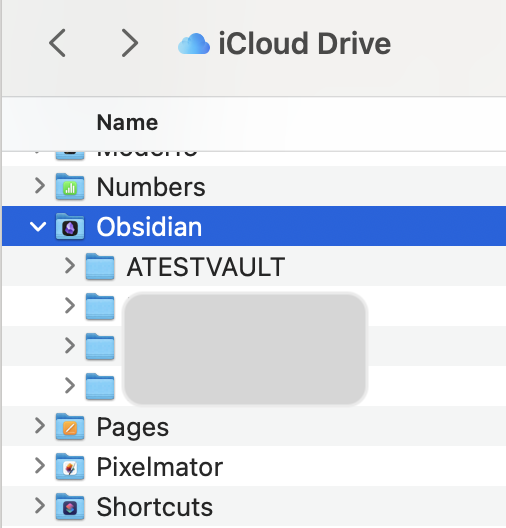Expand the Pages folder
The image size is (506, 528).
[x=40, y=426]
